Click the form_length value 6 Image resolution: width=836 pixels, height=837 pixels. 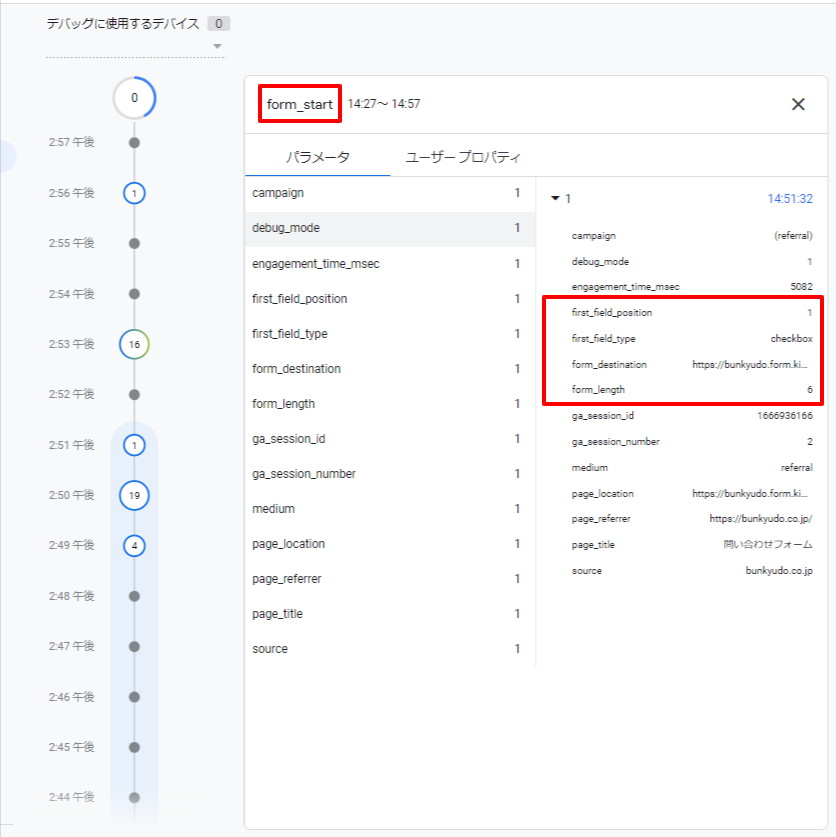coord(810,390)
